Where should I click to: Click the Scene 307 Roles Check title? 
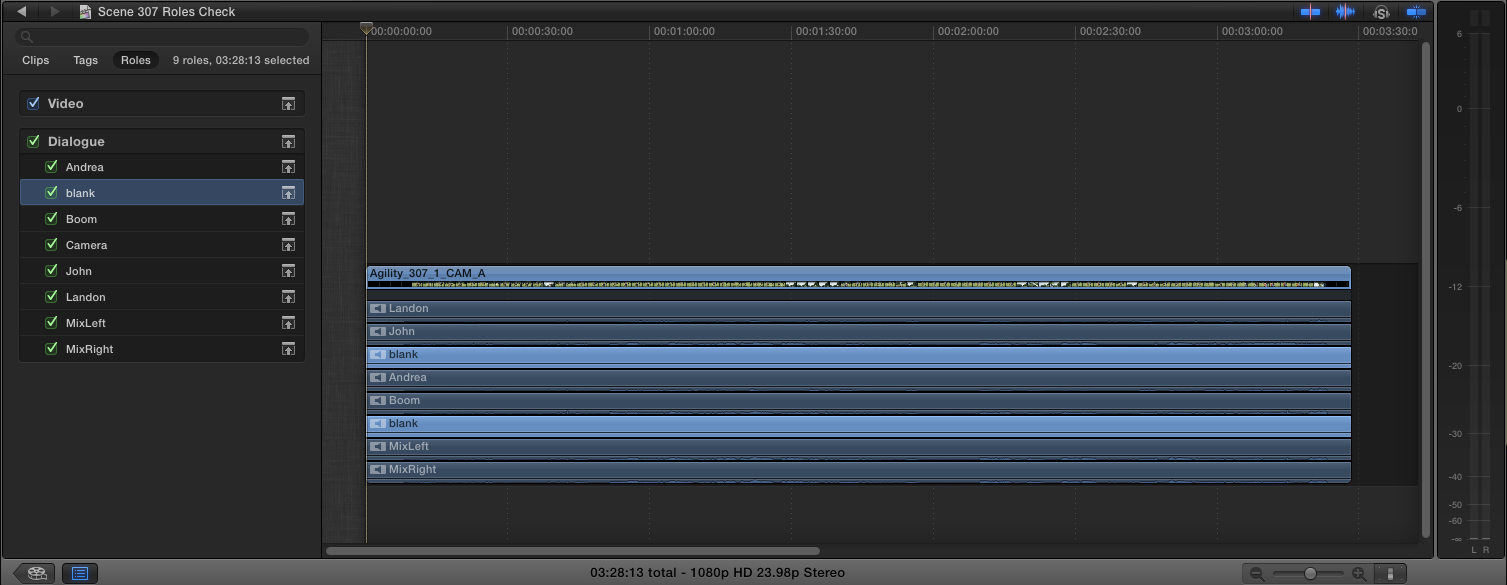pyautogui.click(x=167, y=12)
